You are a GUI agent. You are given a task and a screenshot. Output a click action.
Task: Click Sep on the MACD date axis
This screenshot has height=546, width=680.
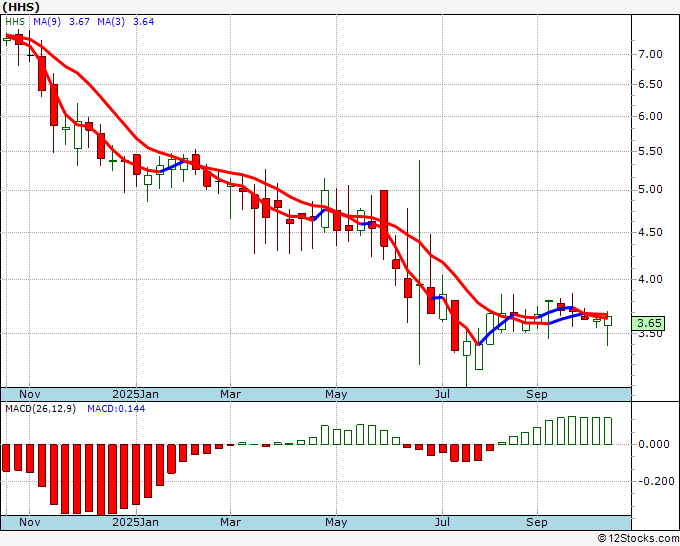coord(537,522)
